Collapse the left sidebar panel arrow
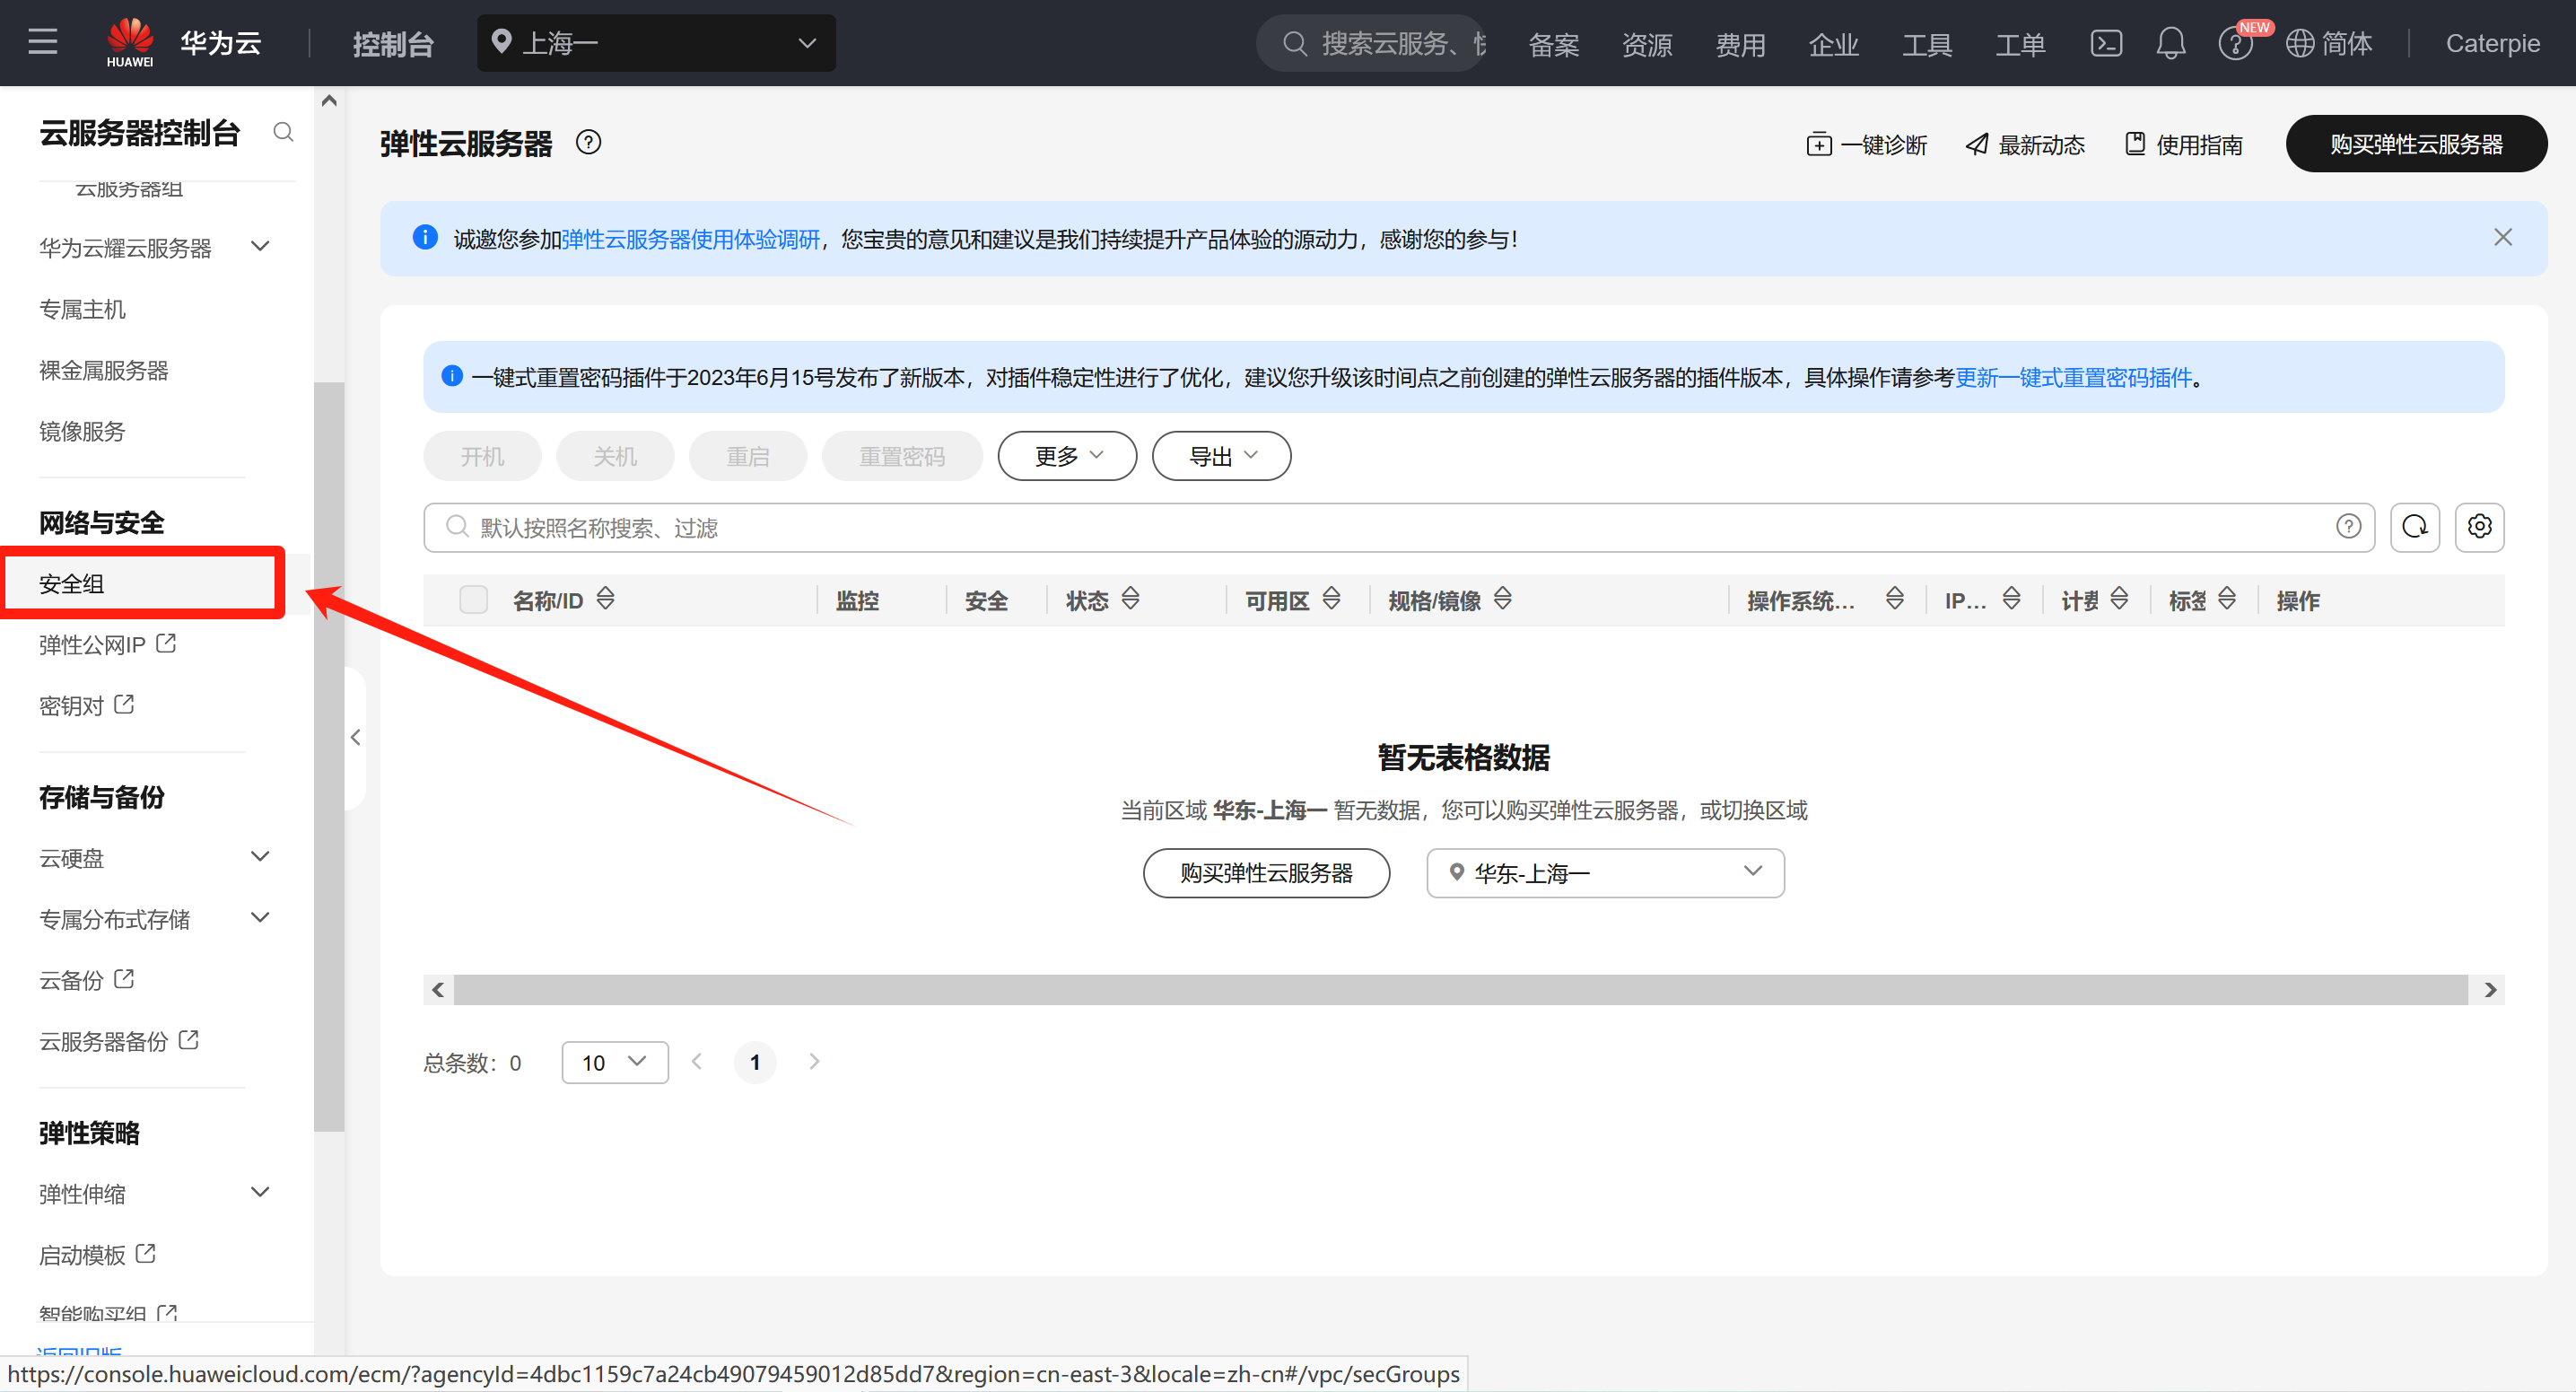The width and height of the screenshot is (2576, 1392). point(355,737)
